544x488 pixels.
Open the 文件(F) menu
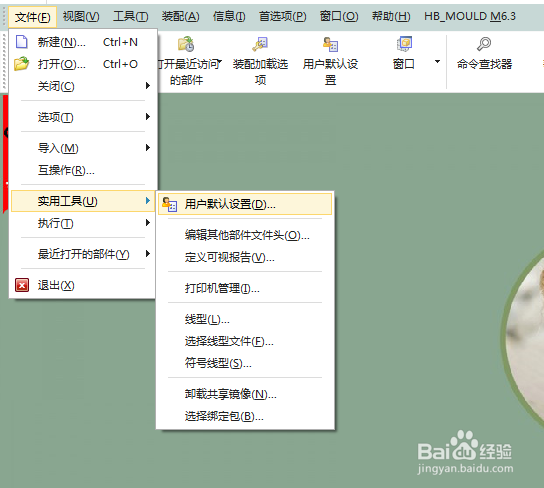click(33, 16)
